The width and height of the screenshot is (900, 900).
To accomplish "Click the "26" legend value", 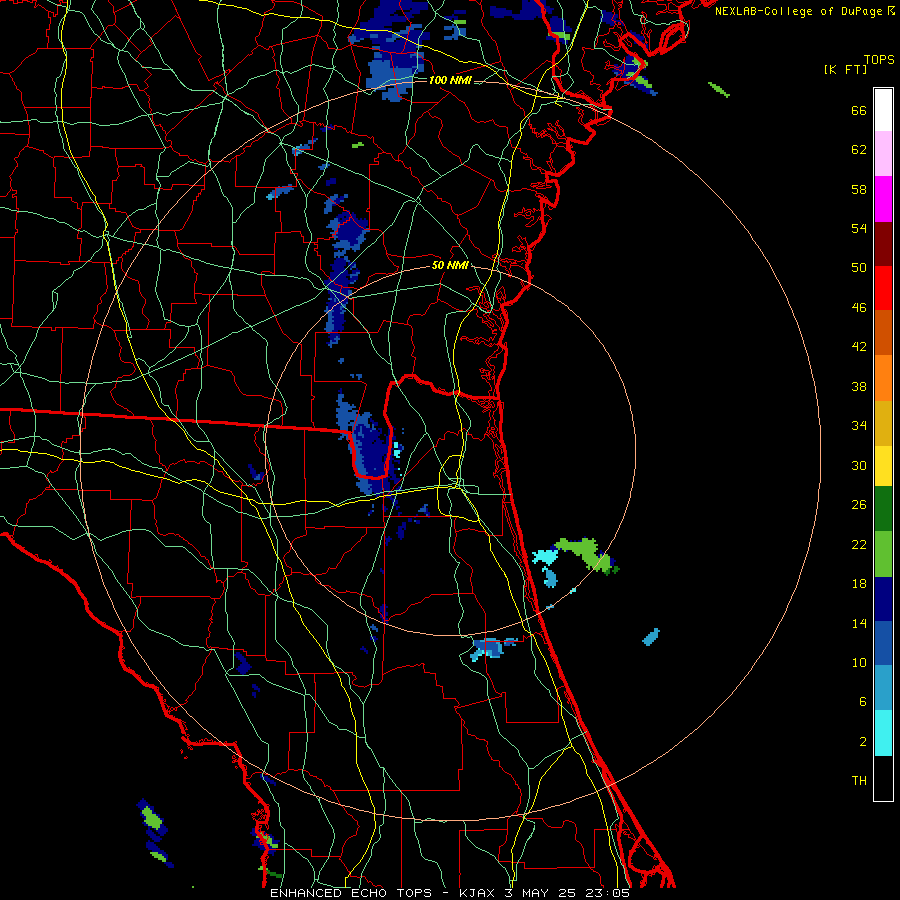I will (x=859, y=505).
